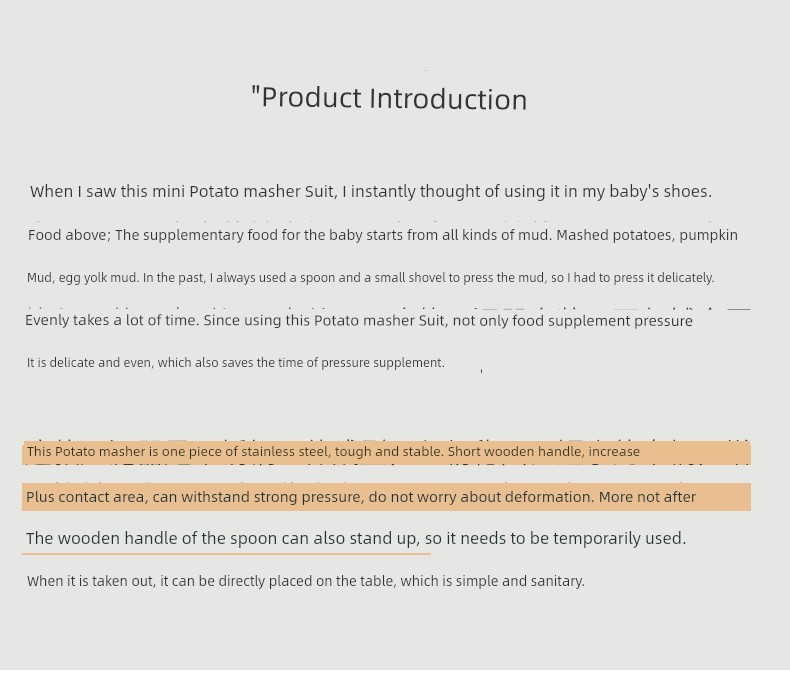Click the orange underline beneath the spoon sentence

[226, 554]
